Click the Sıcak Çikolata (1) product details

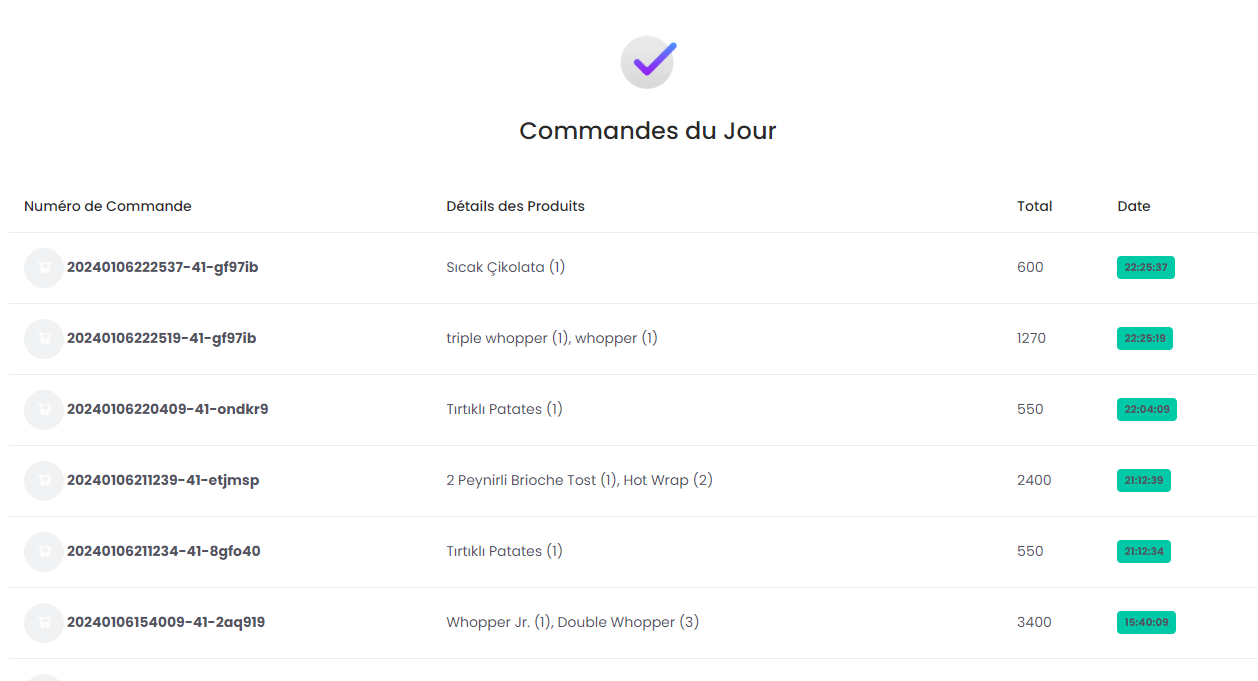click(x=506, y=267)
